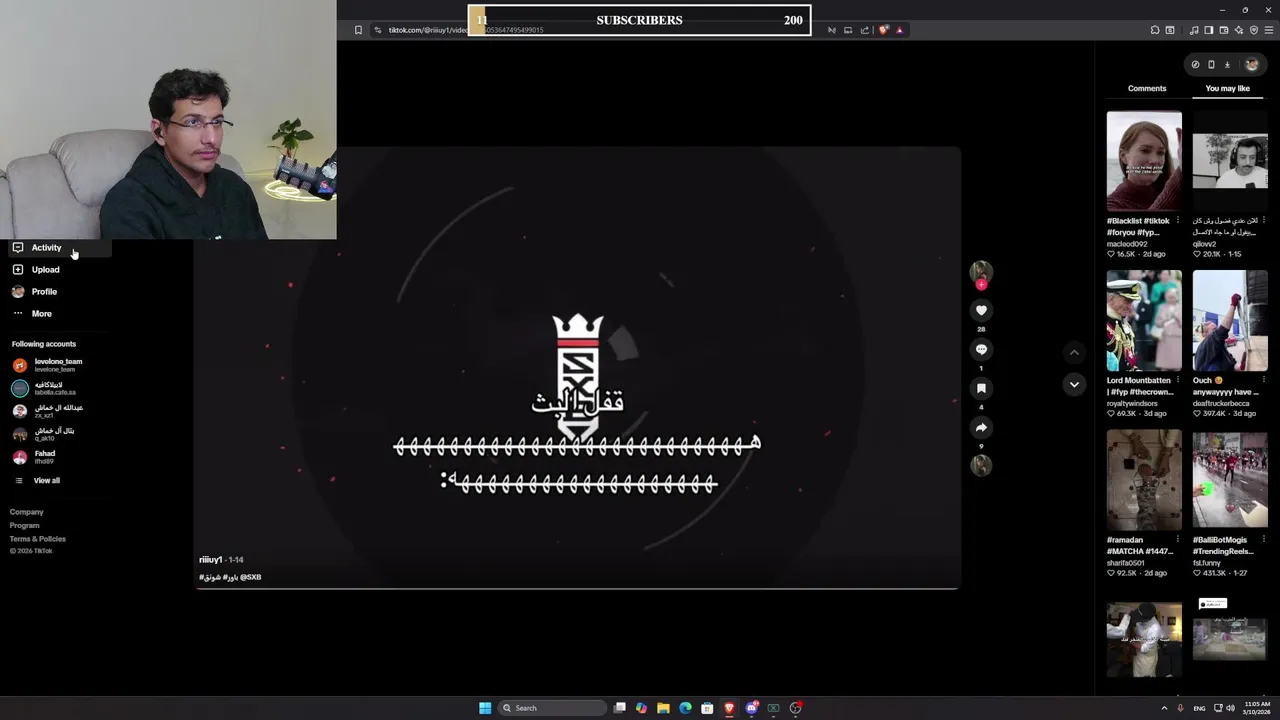Bookmark the video with the favorites icon
This screenshot has width=1280, height=720.
981,388
